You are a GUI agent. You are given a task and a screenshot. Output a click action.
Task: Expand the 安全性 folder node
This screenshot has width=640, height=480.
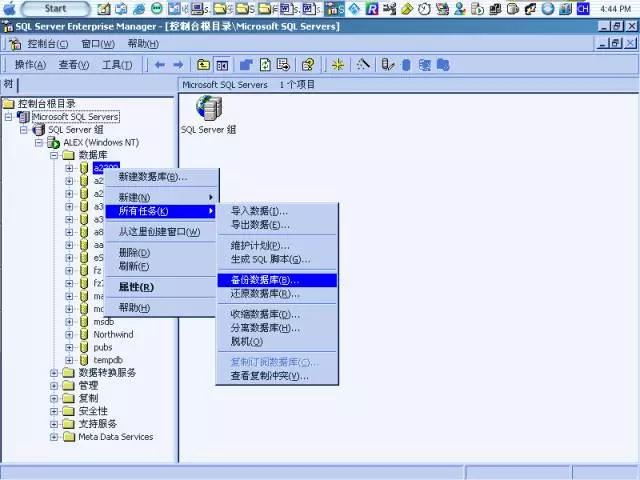pos(55,411)
